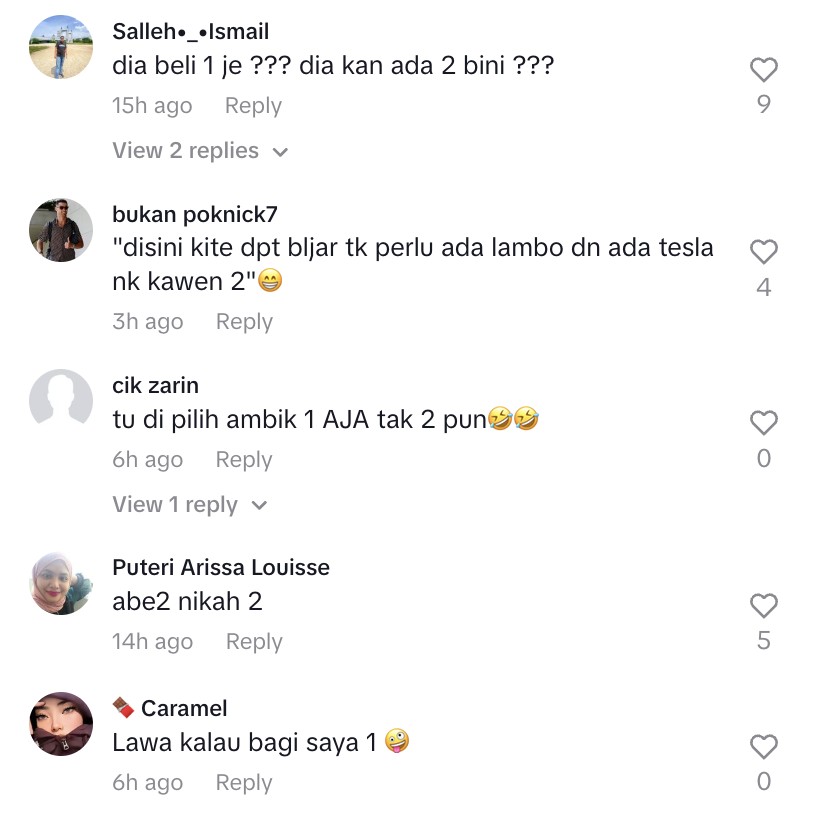Reply to Salleh Ismail's comment
This screenshot has width=830, height=826.
253,106
